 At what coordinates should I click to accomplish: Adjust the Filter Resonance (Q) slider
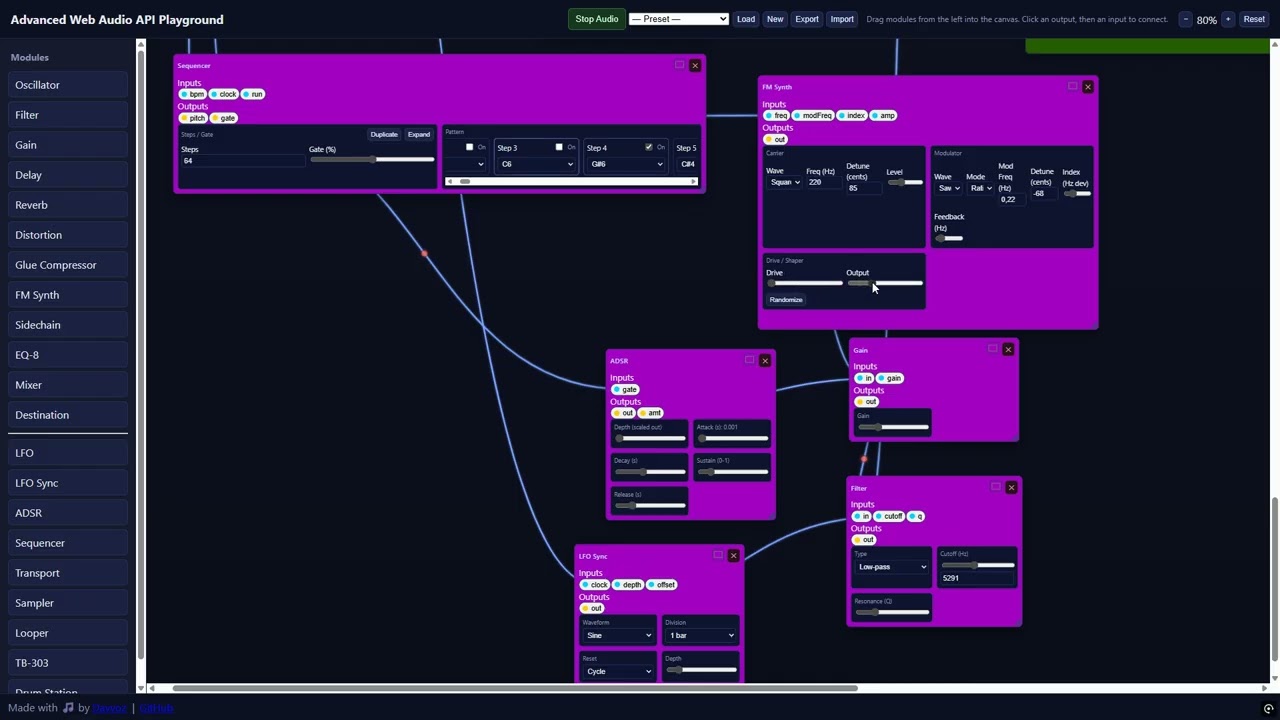892,612
